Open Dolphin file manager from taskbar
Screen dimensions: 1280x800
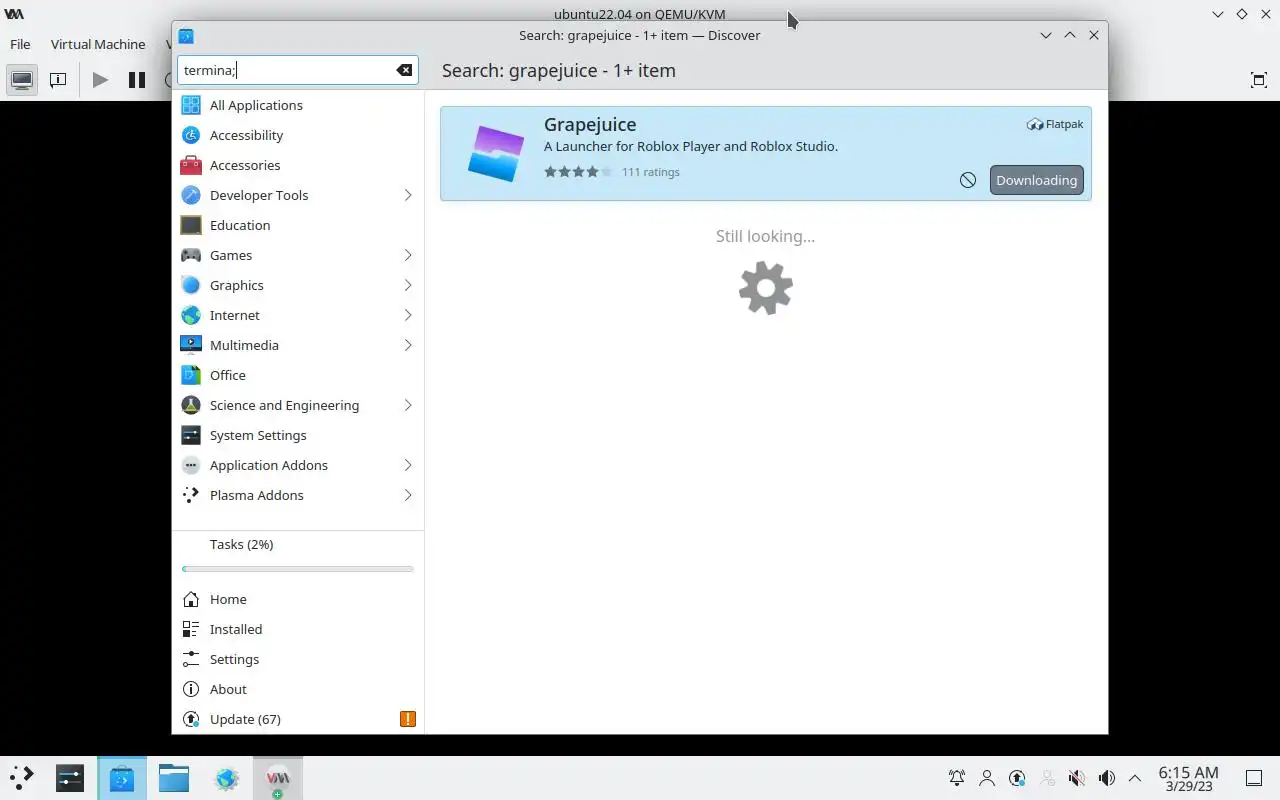(174, 777)
